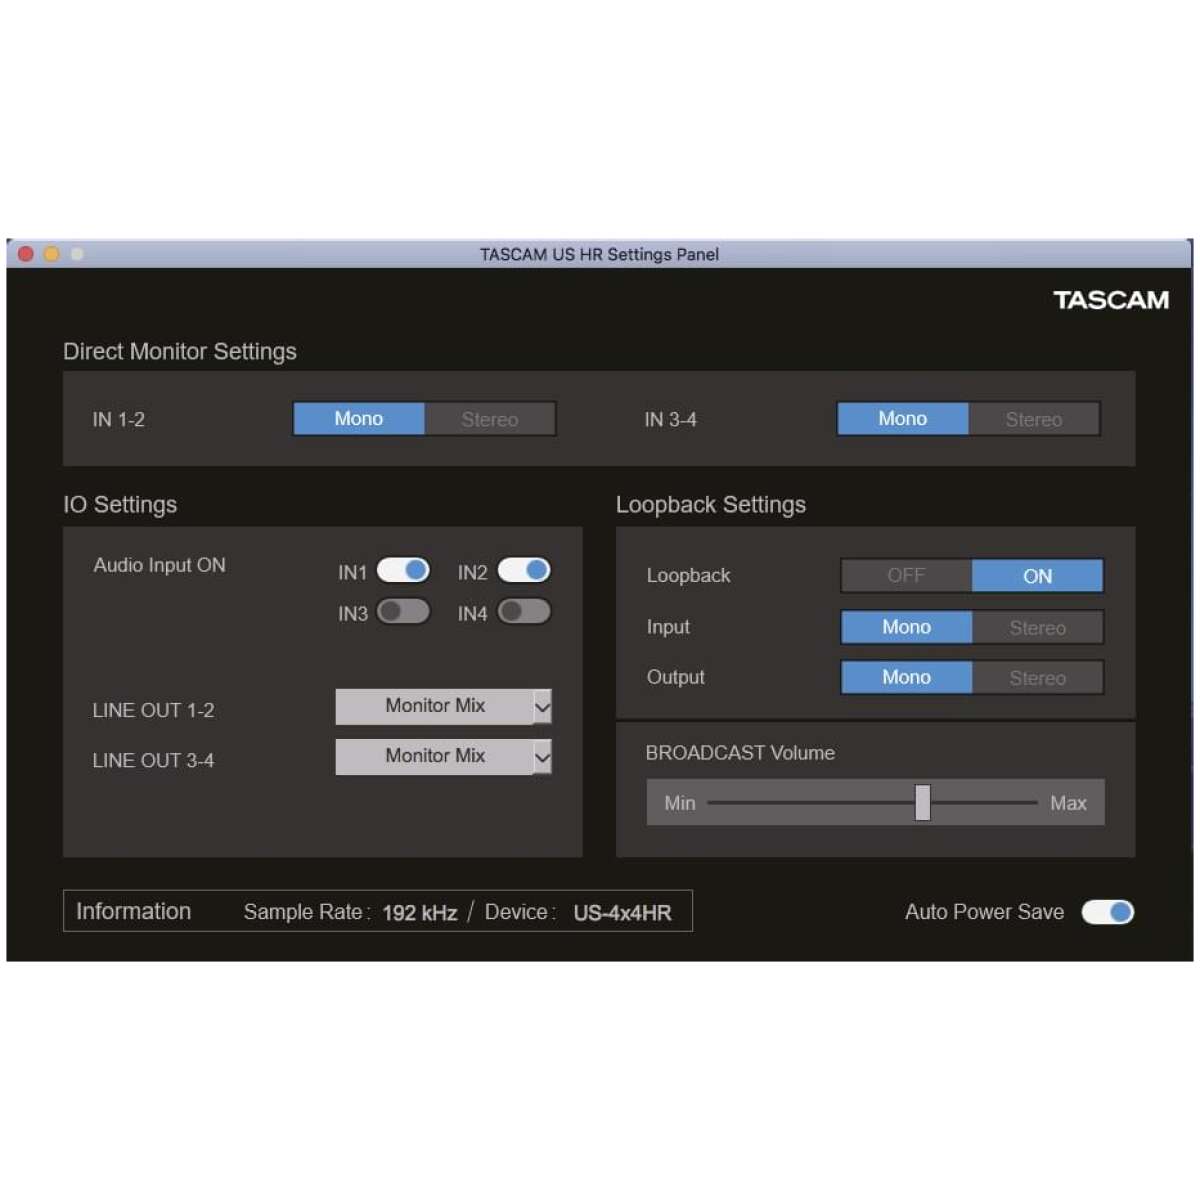The height and width of the screenshot is (1200, 1200).
Task: Click the TASCAM US HR Settings Panel title
Action: click(x=599, y=254)
